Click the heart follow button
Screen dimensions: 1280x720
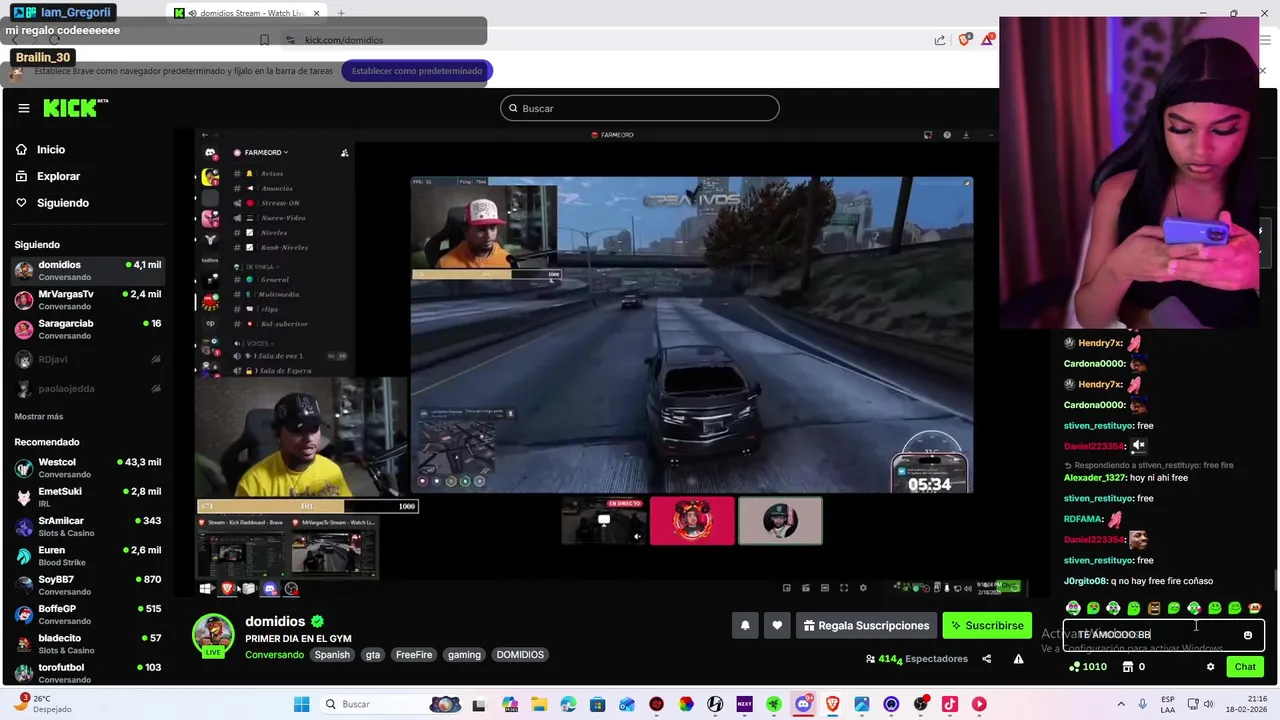[x=777, y=625]
